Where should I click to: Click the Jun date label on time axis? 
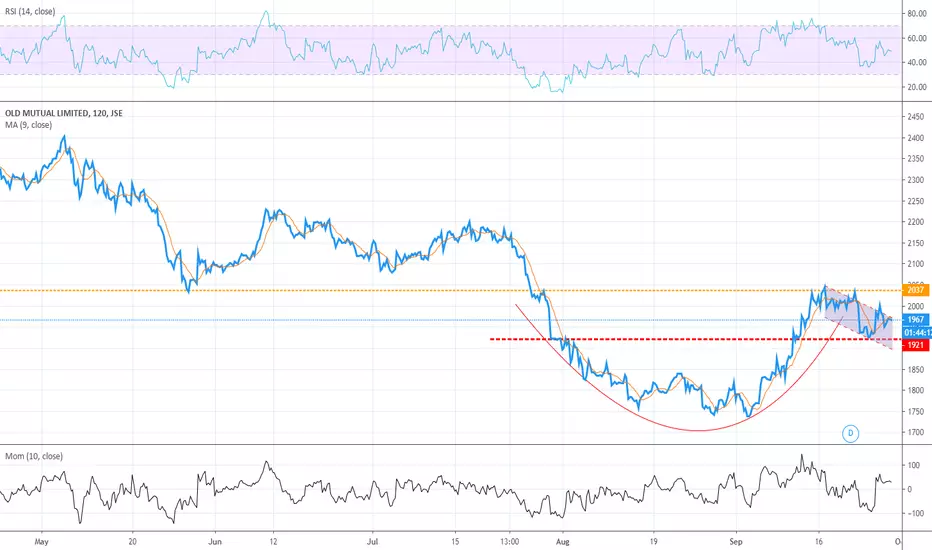click(x=215, y=542)
